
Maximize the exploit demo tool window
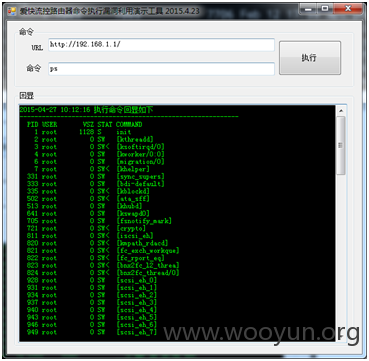[325, 9]
